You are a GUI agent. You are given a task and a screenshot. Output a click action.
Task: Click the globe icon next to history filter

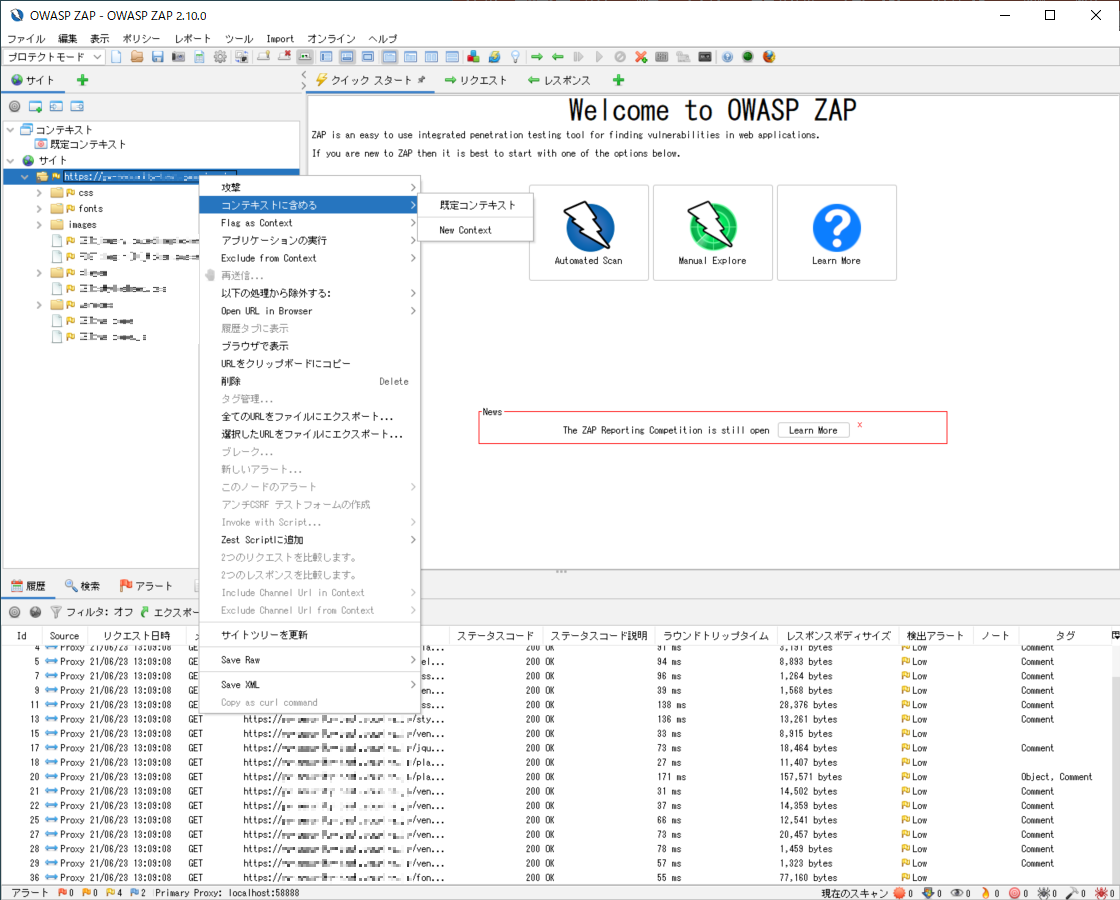[35, 612]
